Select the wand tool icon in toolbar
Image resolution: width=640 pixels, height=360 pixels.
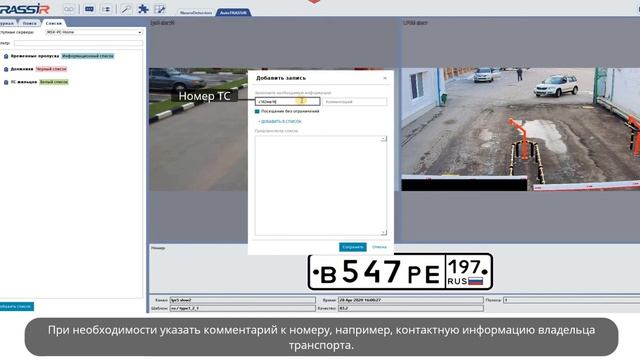pos(126,9)
